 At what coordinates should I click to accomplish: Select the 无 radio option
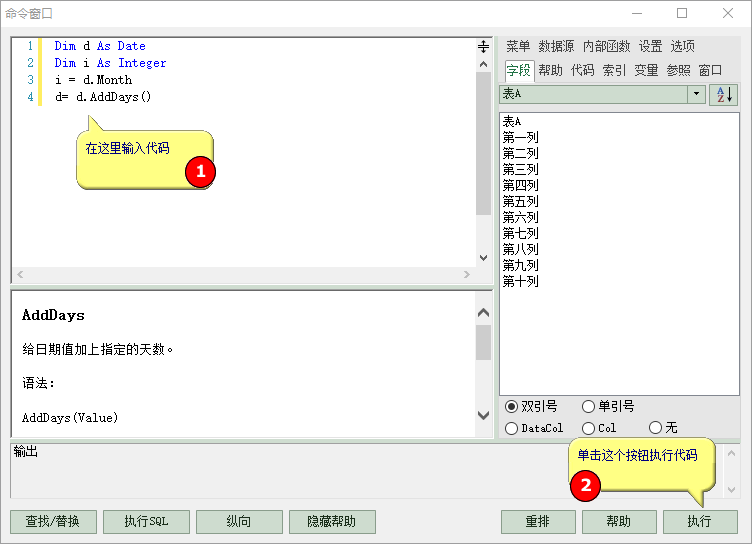[x=656, y=428]
